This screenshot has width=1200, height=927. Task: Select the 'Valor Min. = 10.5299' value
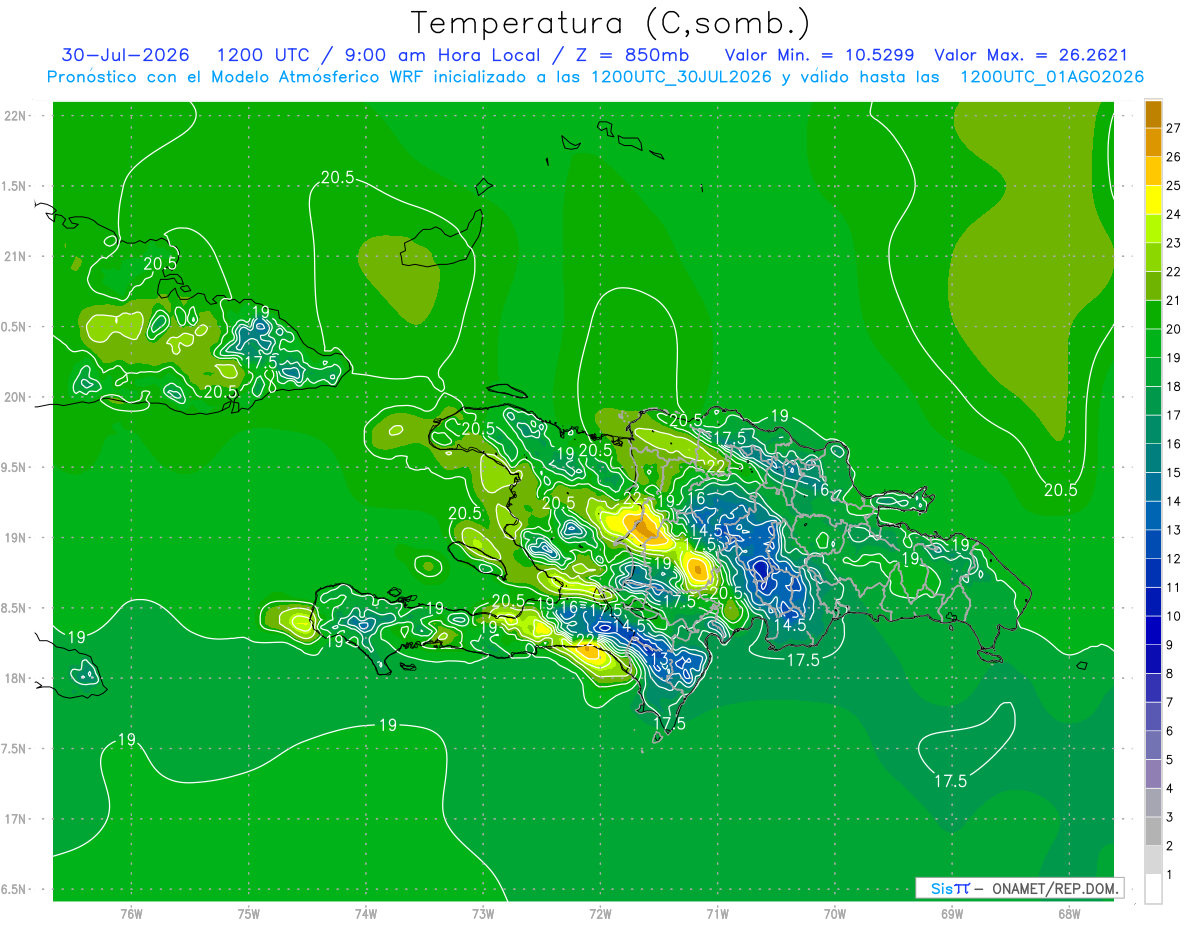pyautogui.click(x=818, y=55)
